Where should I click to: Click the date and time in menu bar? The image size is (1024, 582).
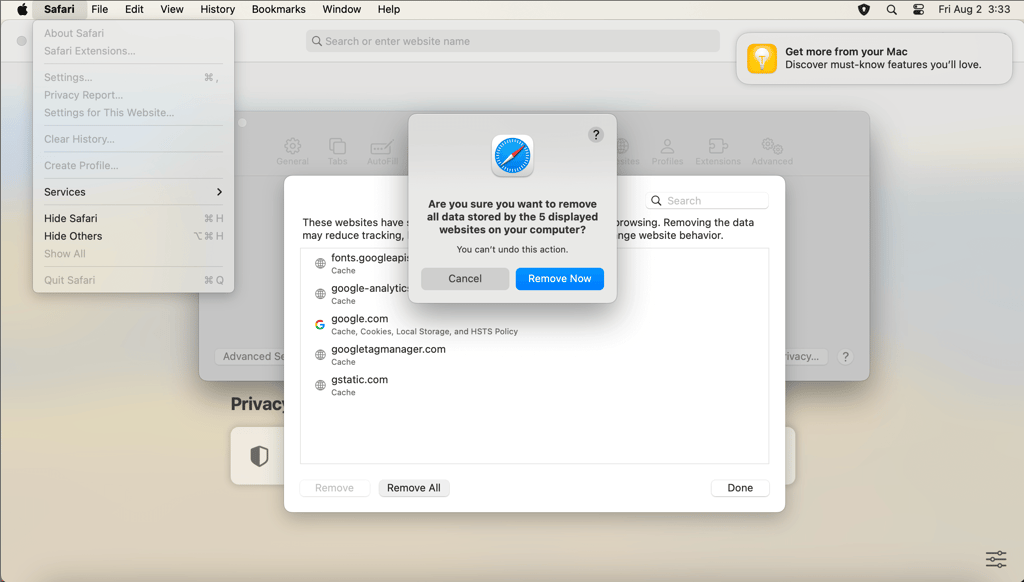point(974,9)
